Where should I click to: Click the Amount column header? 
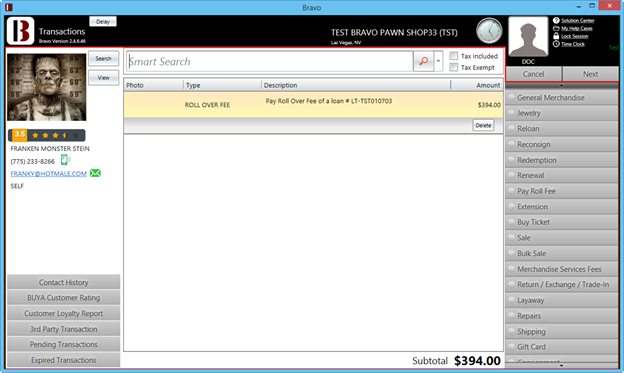(477, 85)
